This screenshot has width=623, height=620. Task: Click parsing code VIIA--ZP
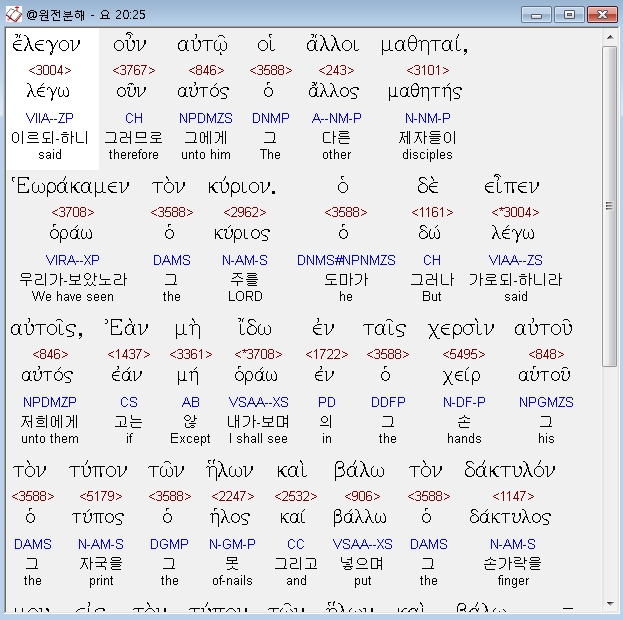click(x=50, y=118)
